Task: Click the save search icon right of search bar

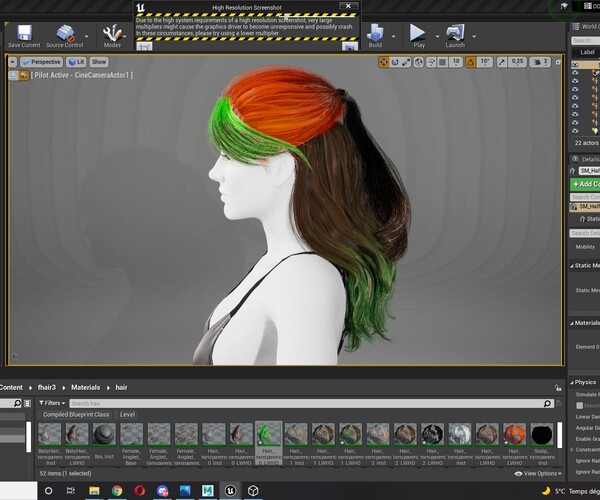Action: pyautogui.click(x=559, y=403)
